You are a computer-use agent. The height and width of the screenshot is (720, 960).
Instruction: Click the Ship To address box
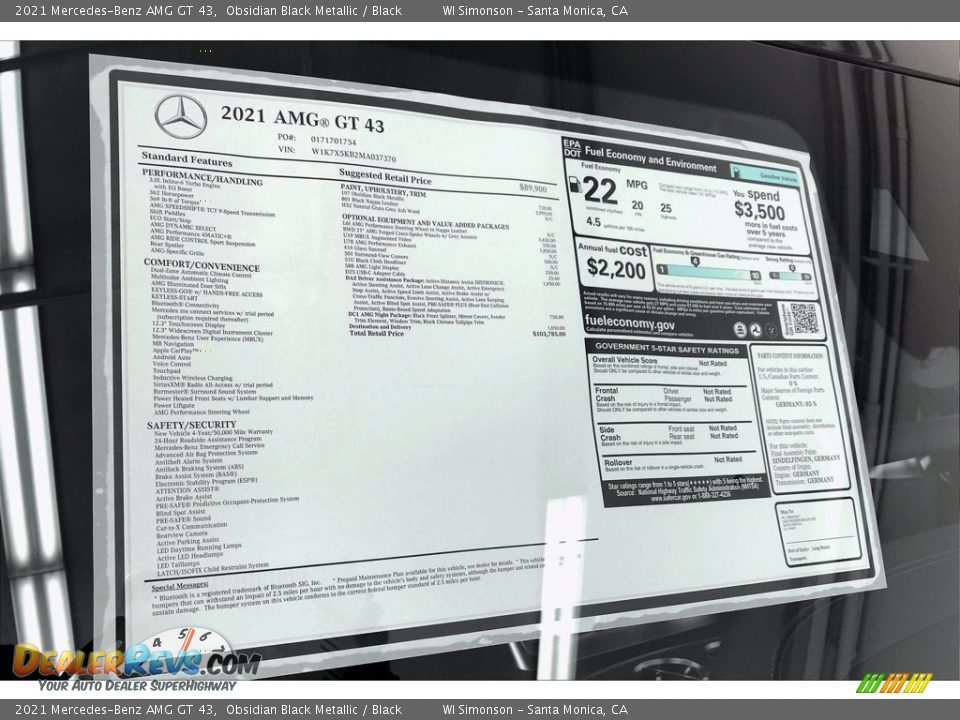coord(818,531)
